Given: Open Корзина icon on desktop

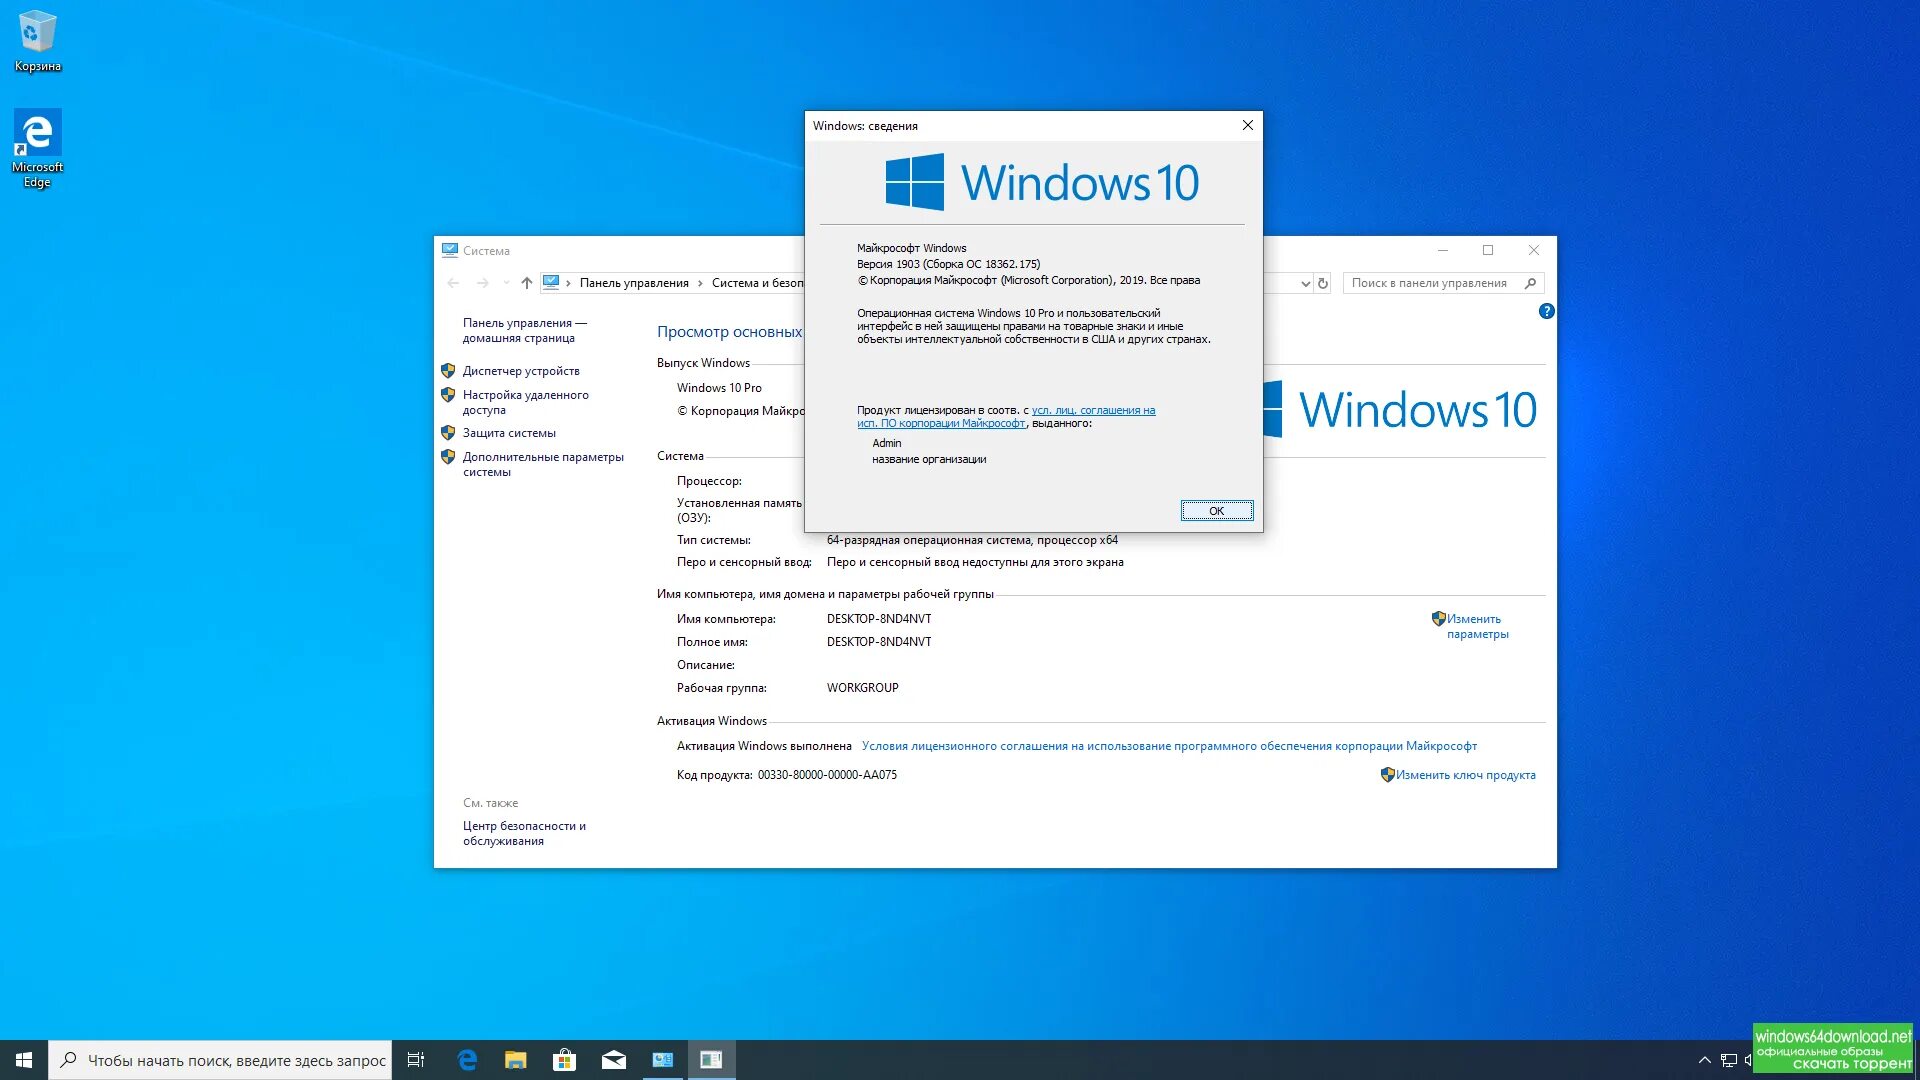Looking at the screenshot, I should [x=37, y=38].
